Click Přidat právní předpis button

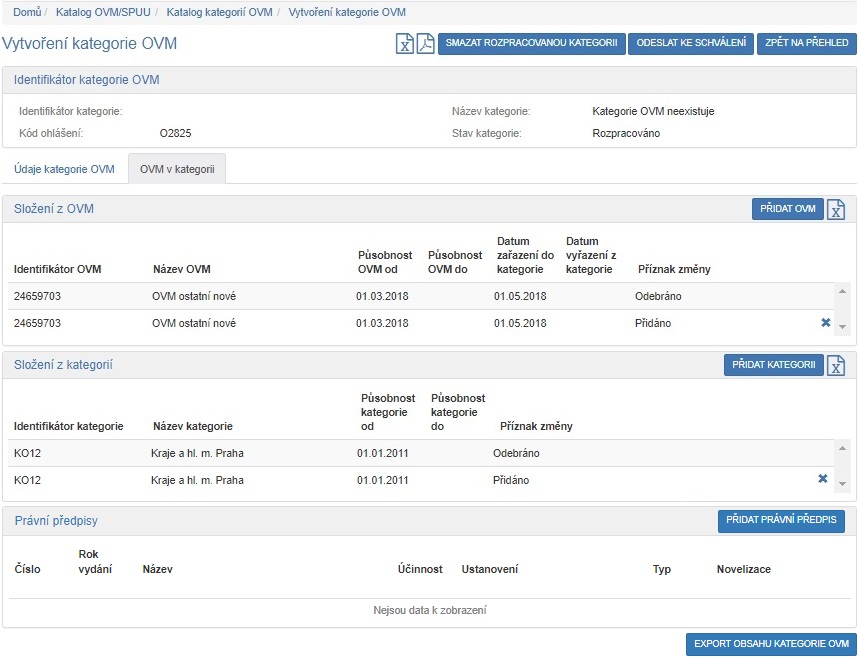(x=781, y=521)
